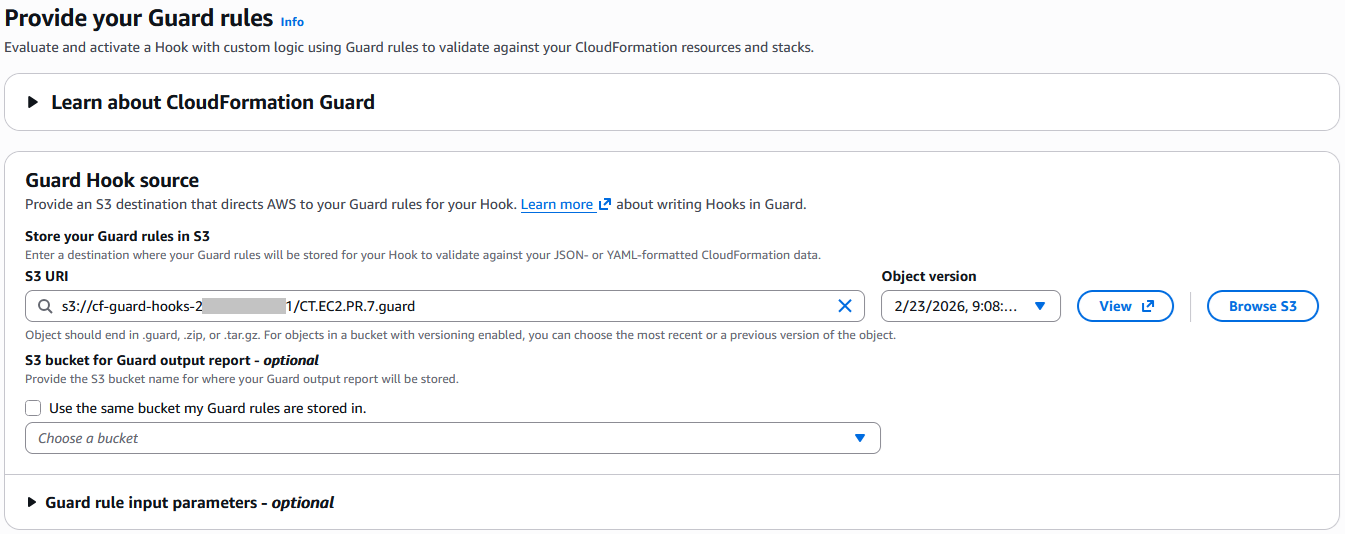Click the Guard Hook source heading

click(112, 180)
